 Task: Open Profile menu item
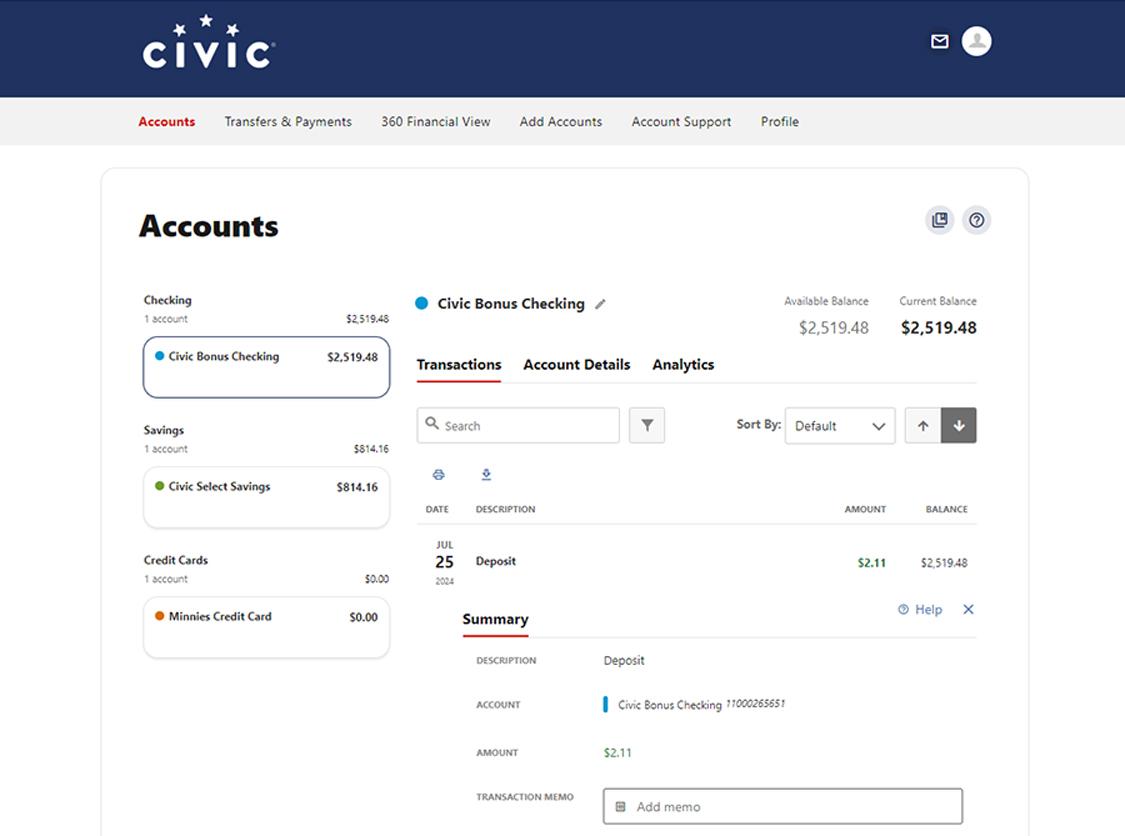point(779,121)
